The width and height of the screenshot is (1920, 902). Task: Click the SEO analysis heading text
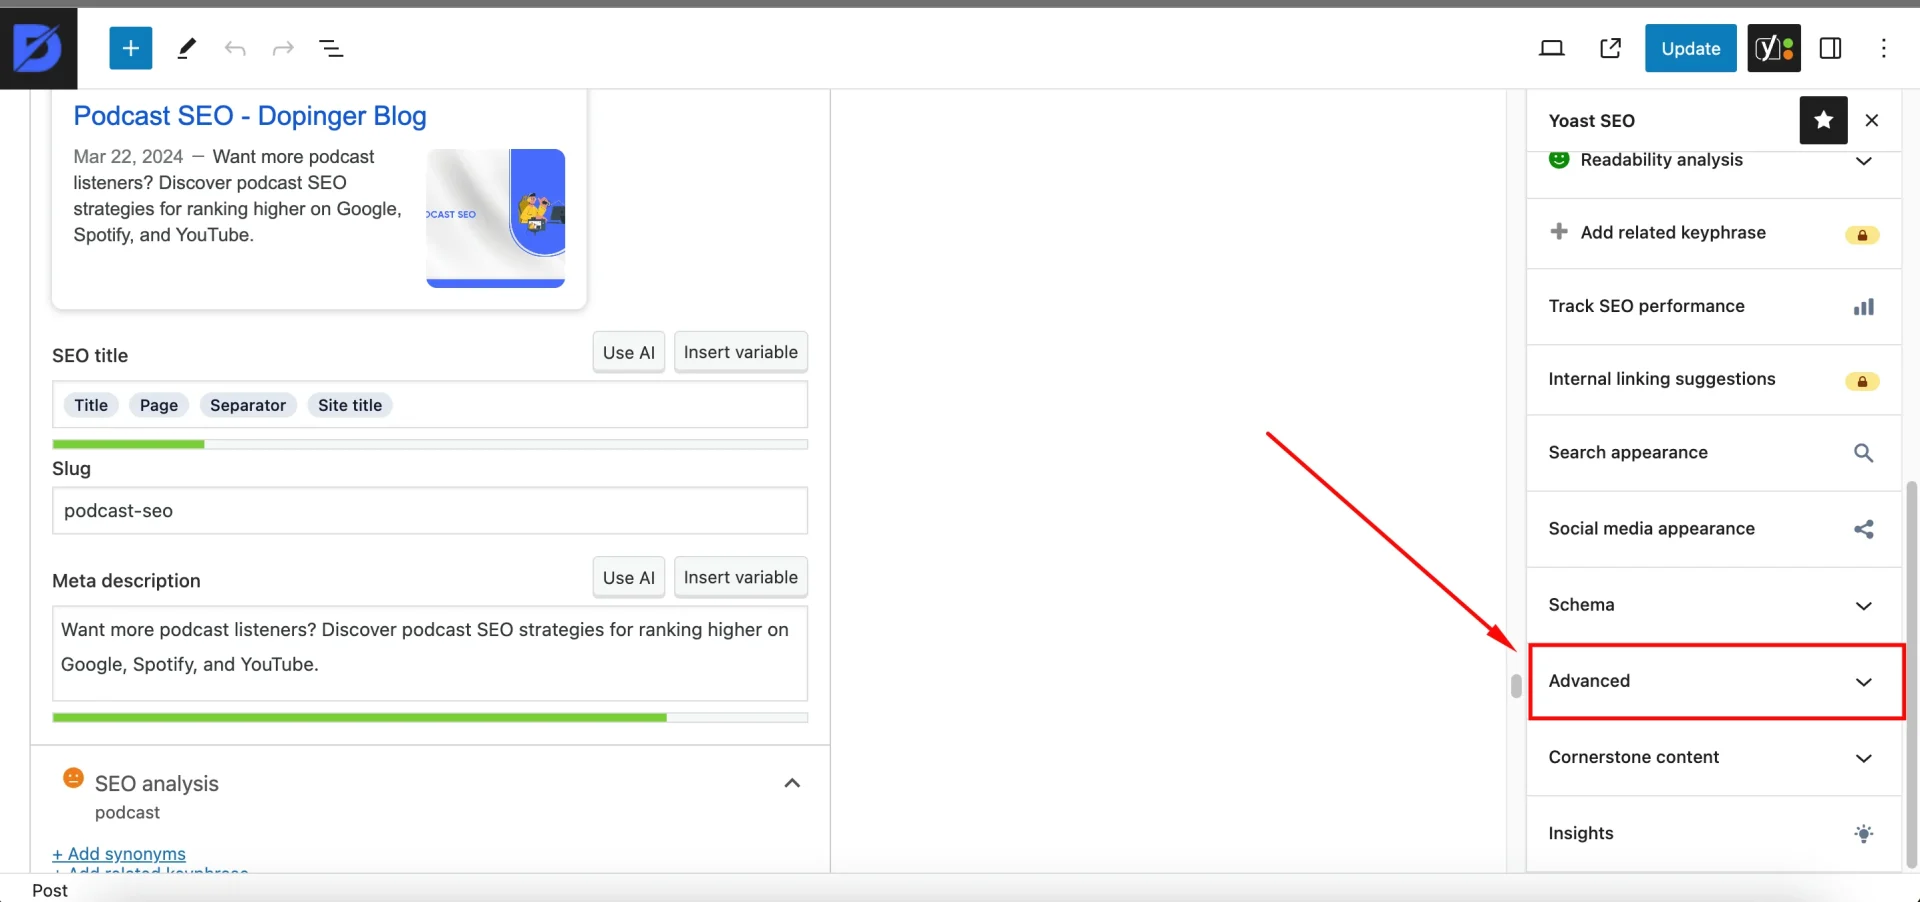(157, 783)
